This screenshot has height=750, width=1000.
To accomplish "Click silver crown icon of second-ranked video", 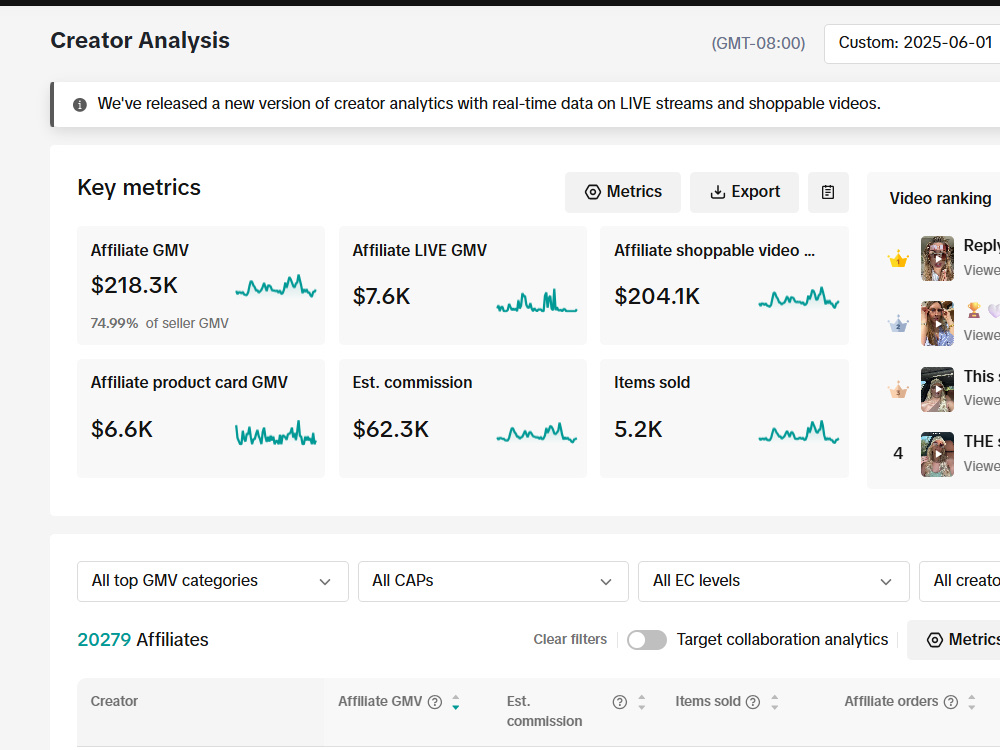I will [898, 324].
